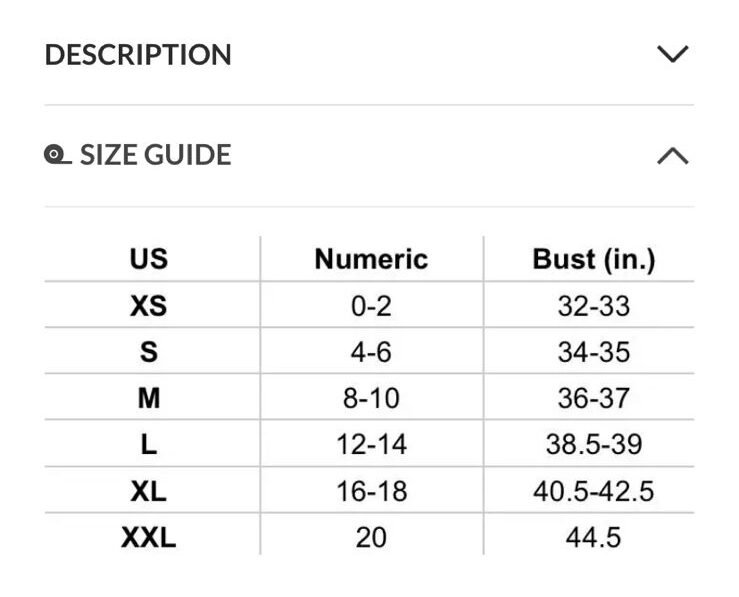Click the XL size row label
This screenshot has width=739, height=597.
pyautogui.click(x=149, y=491)
